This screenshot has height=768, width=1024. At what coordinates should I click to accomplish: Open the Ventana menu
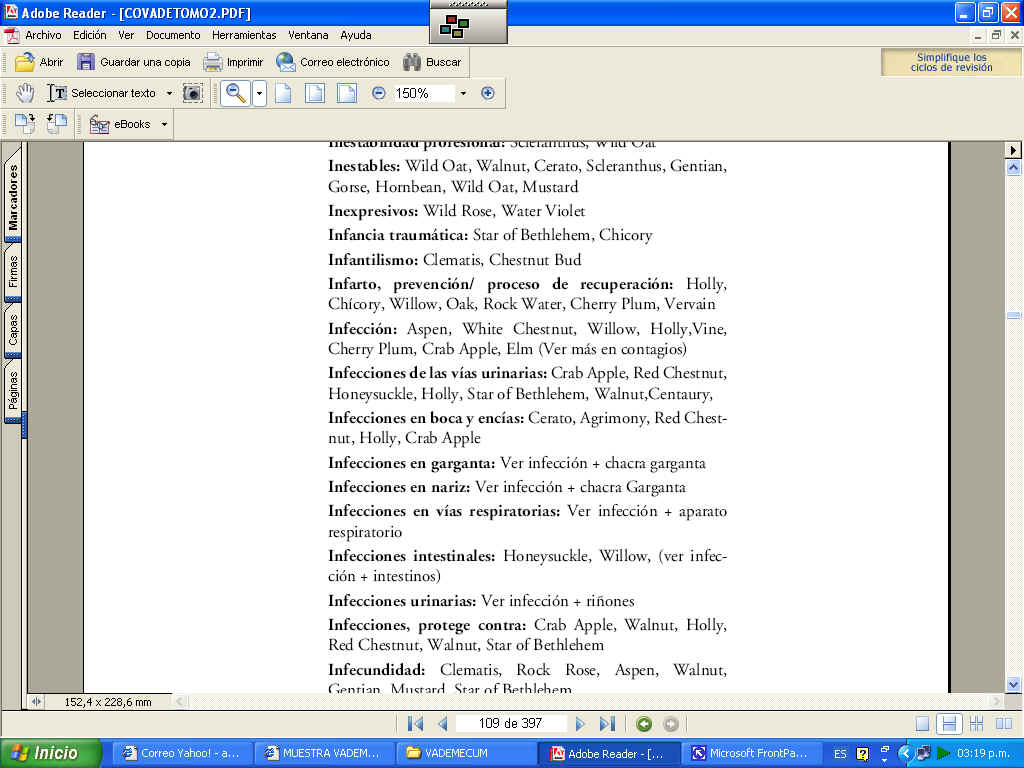(x=308, y=35)
